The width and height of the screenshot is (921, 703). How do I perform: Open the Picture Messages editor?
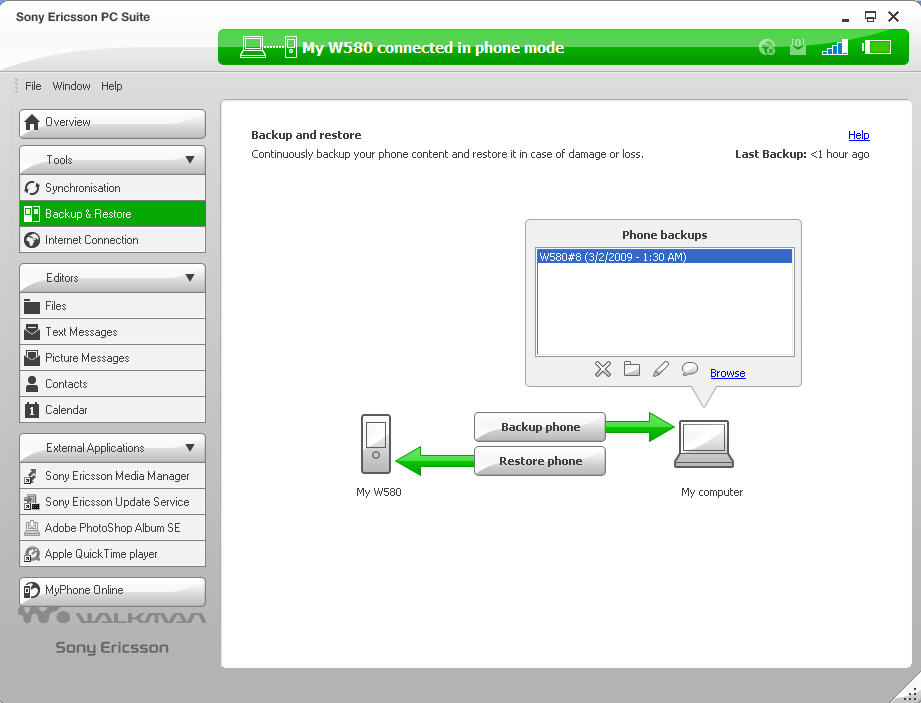click(112, 358)
